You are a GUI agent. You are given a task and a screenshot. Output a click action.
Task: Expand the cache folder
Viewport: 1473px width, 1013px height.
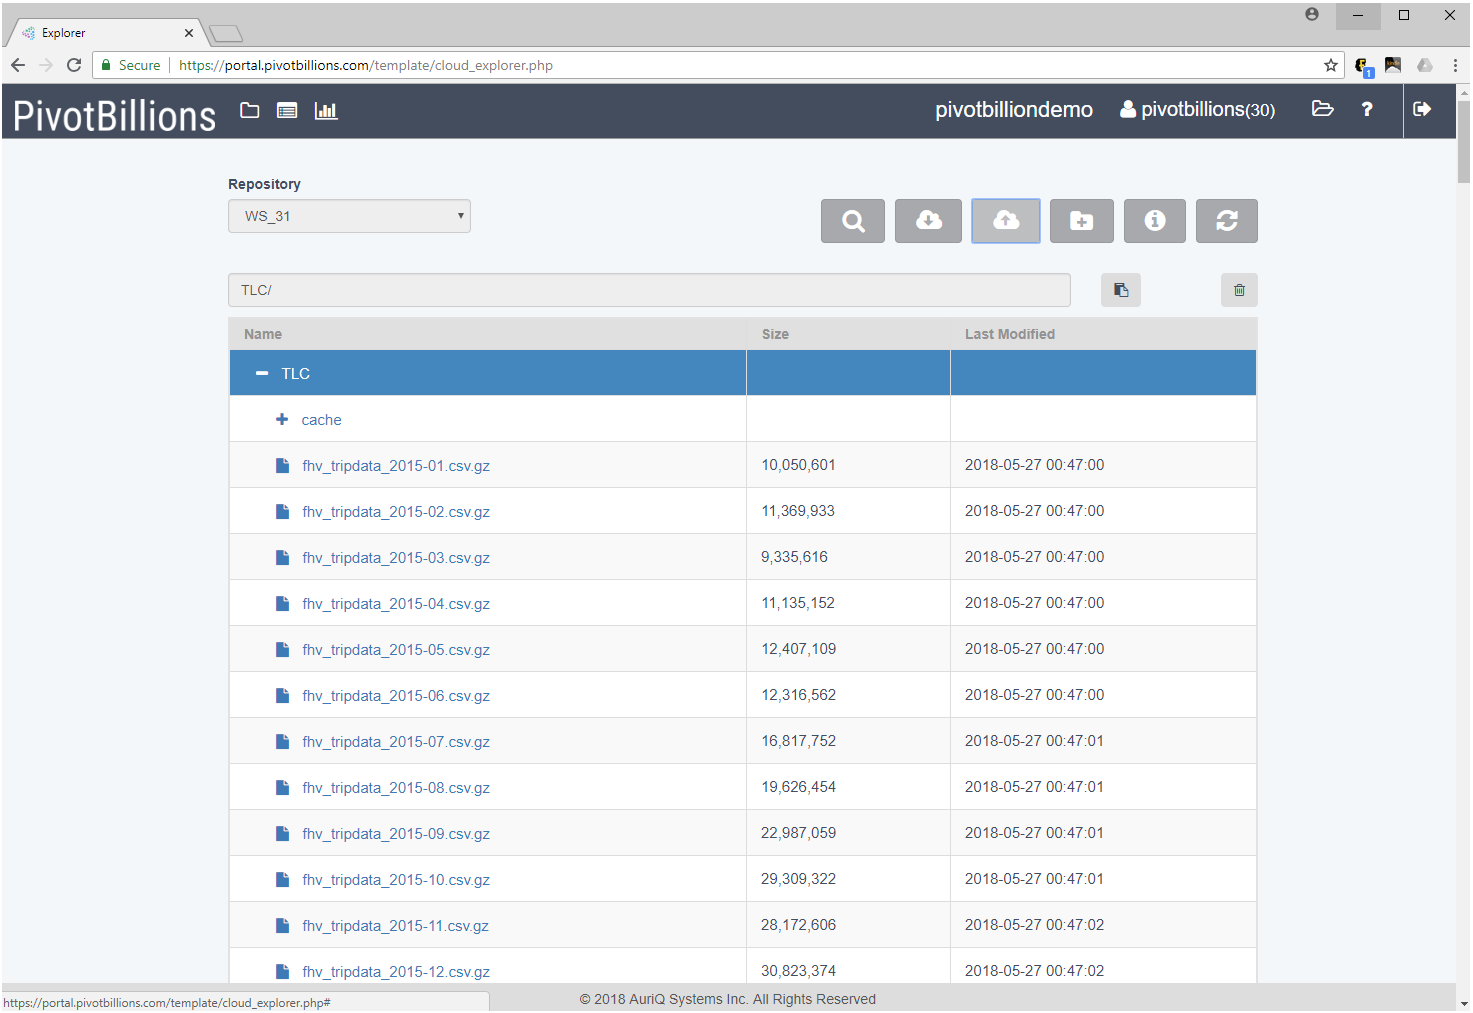pos(282,420)
